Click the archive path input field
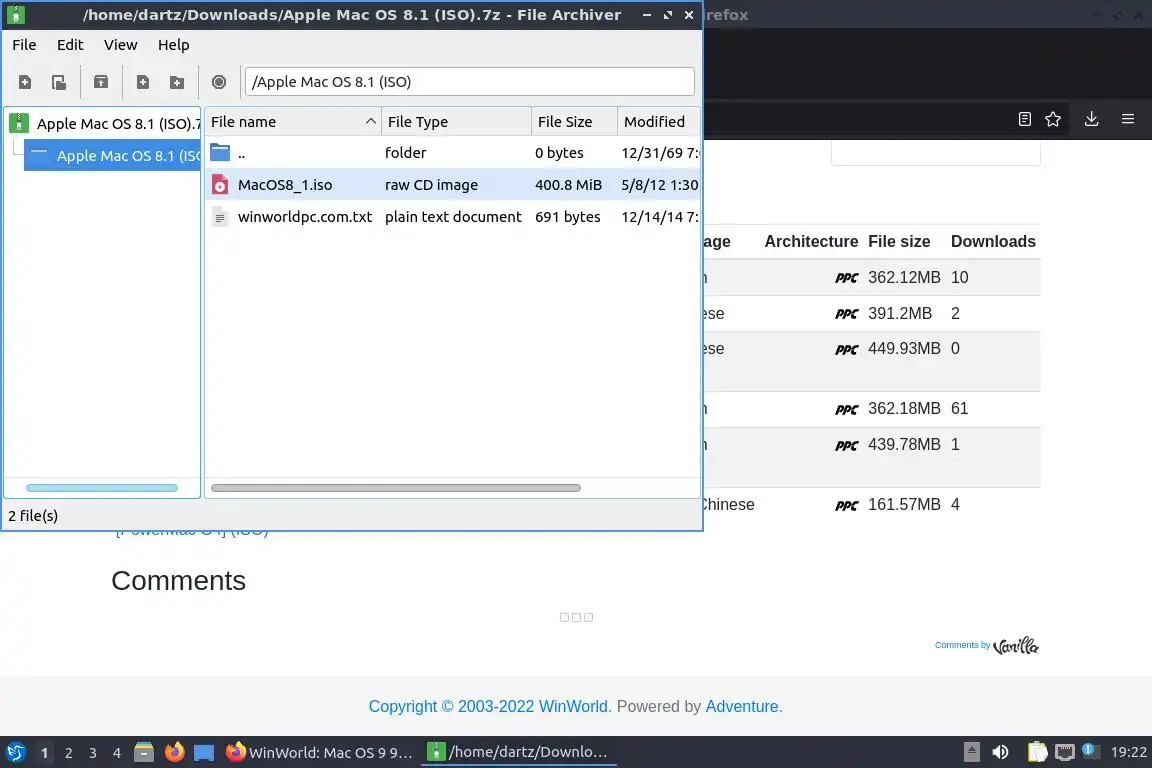This screenshot has height=768, width=1152. tap(470, 82)
